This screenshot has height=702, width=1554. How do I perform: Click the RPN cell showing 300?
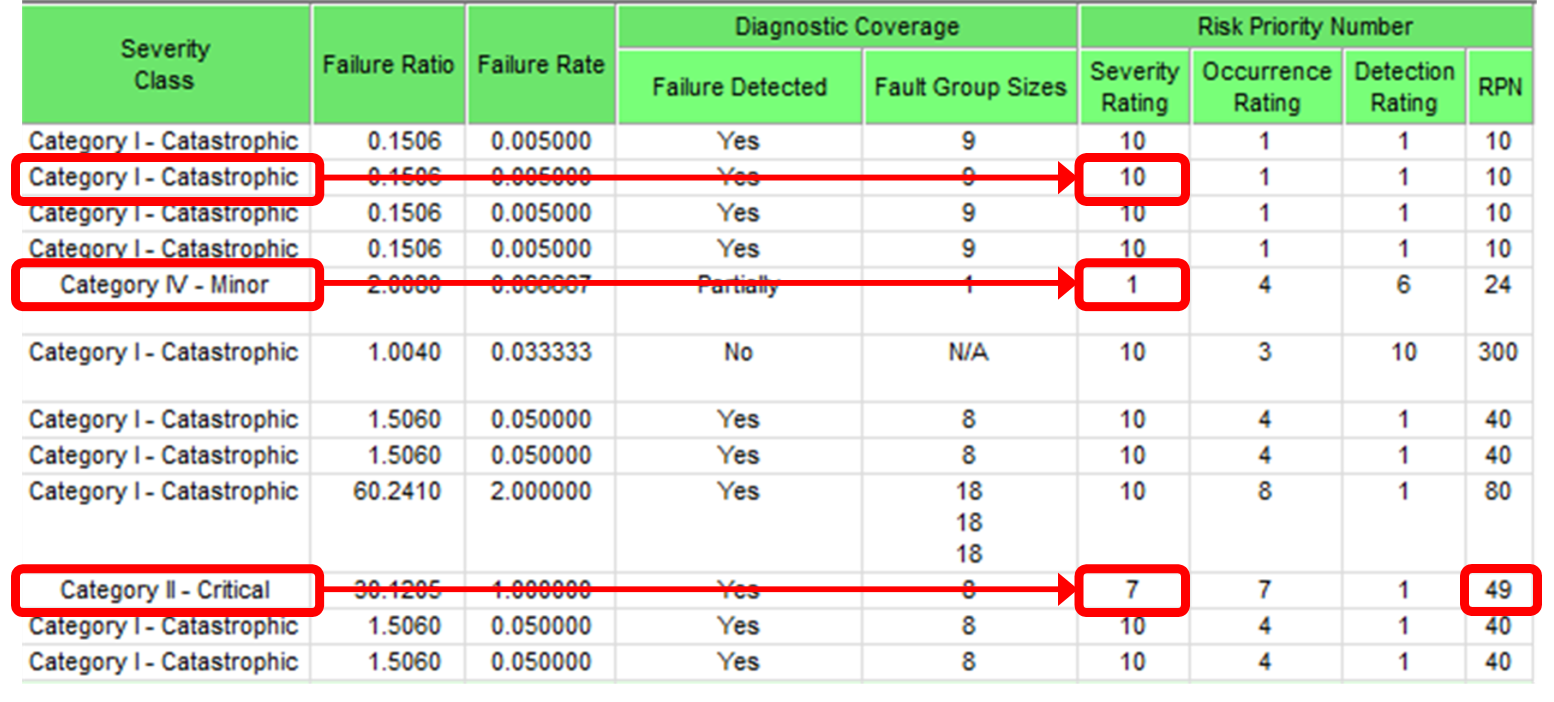1499,353
